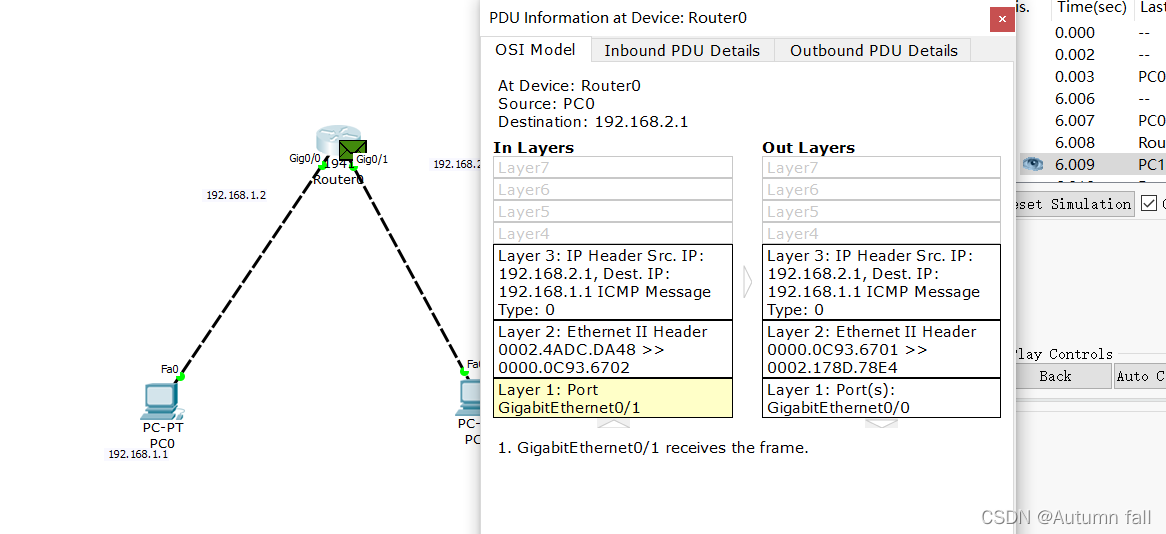Click the green PDU envelope on Router0
Screen dimensions: 1166x534
[352, 149]
